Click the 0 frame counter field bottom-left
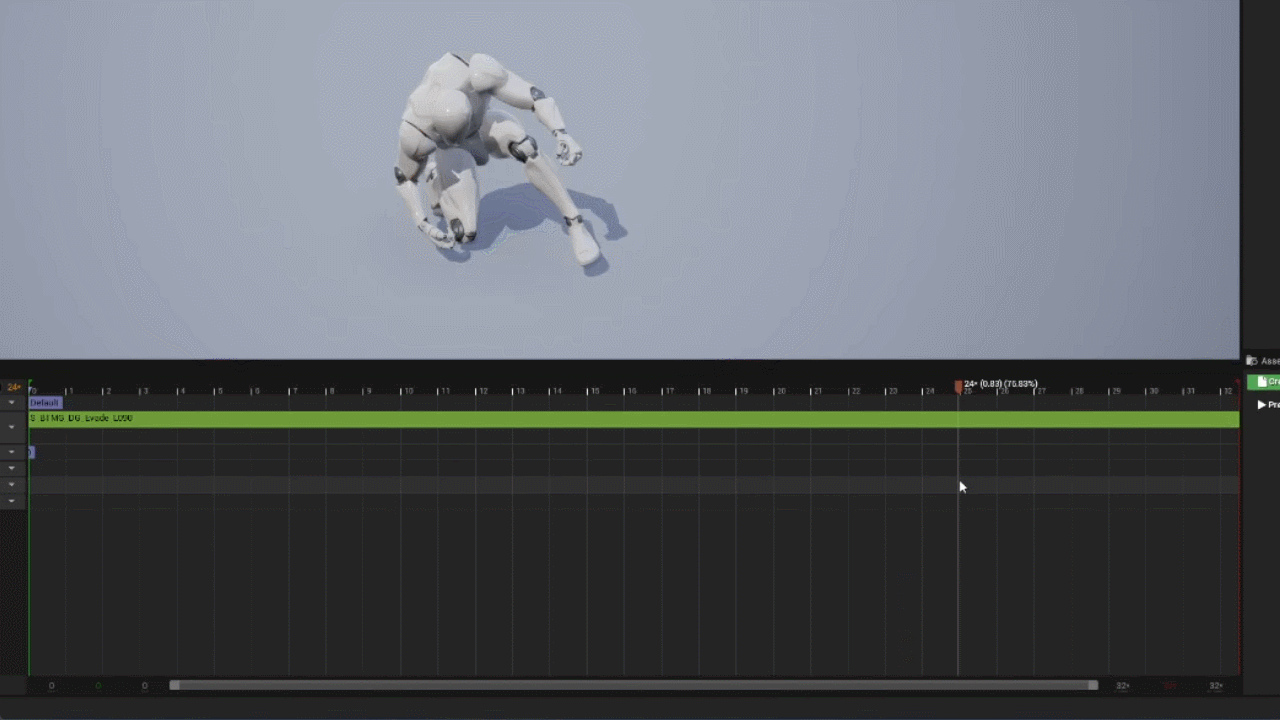 tap(51, 685)
